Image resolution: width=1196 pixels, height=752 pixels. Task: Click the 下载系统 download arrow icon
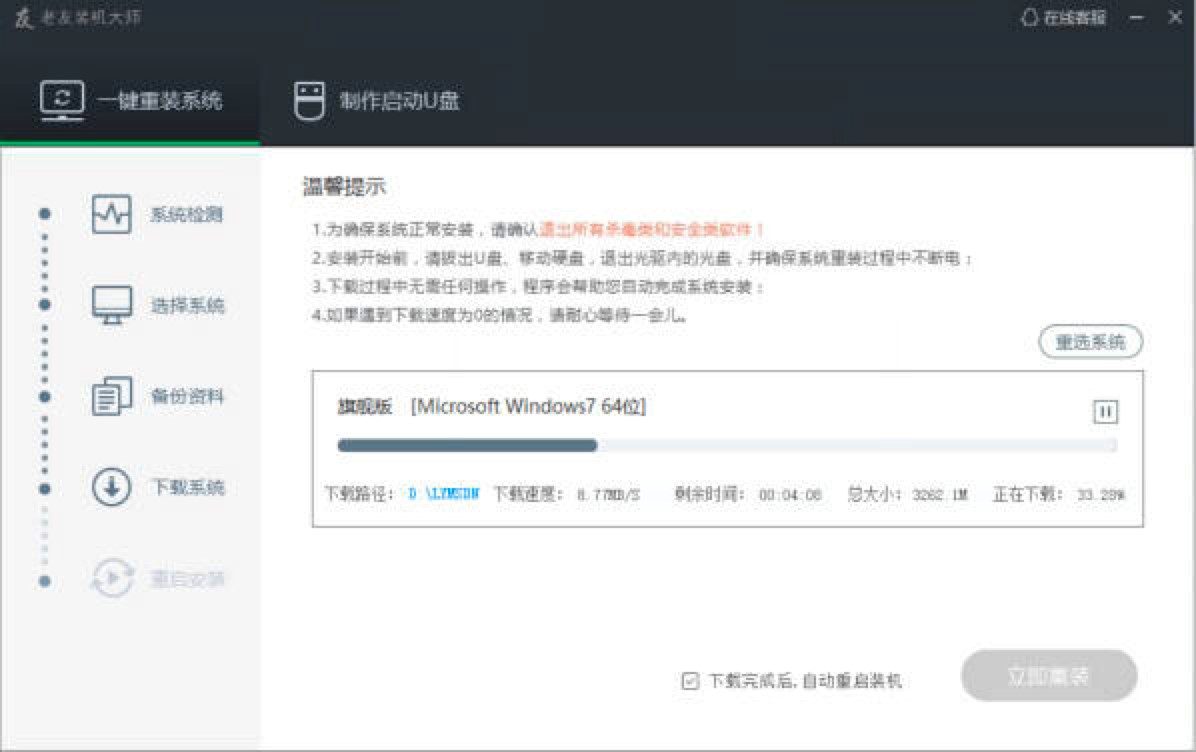coord(111,488)
